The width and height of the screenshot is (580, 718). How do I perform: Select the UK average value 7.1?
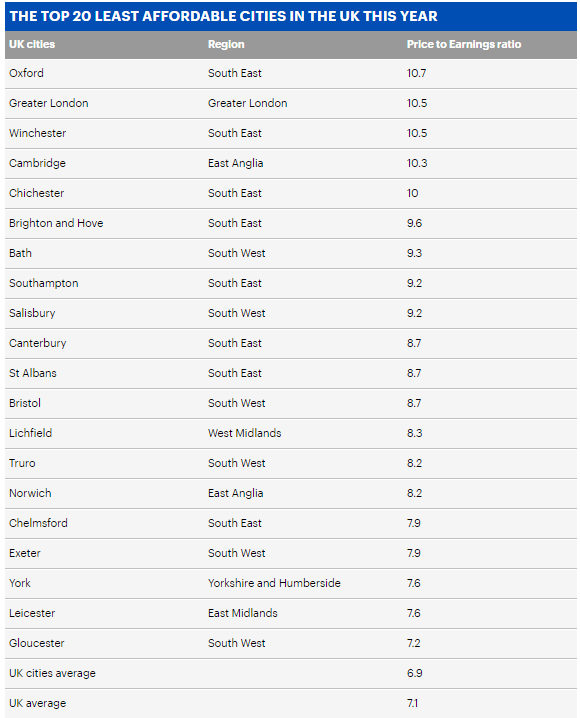[412, 703]
